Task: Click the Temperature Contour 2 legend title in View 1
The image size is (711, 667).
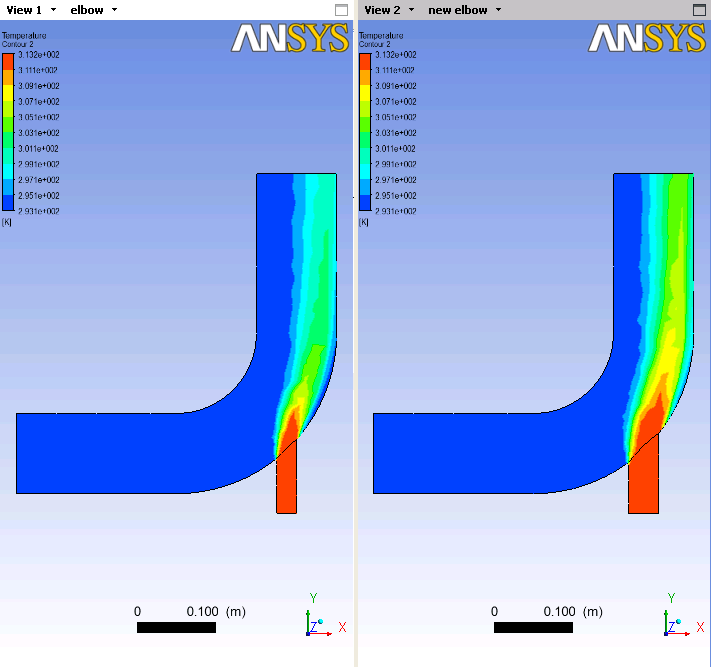Action: point(24,39)
